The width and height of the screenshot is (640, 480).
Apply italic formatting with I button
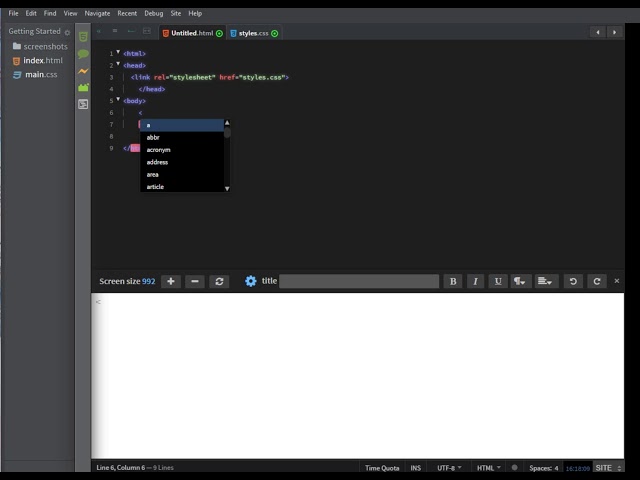pyautogui.click(x=475, y=281)
